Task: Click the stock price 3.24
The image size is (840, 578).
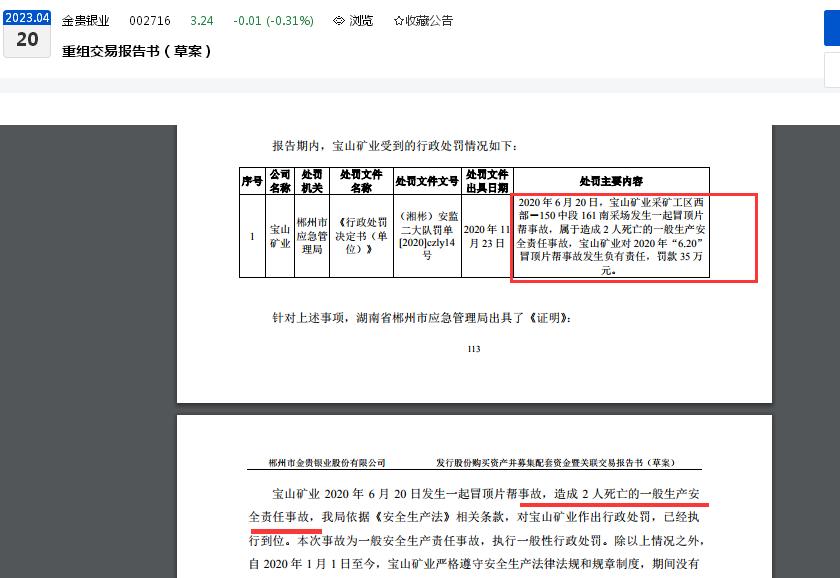Action: (201, 21)
